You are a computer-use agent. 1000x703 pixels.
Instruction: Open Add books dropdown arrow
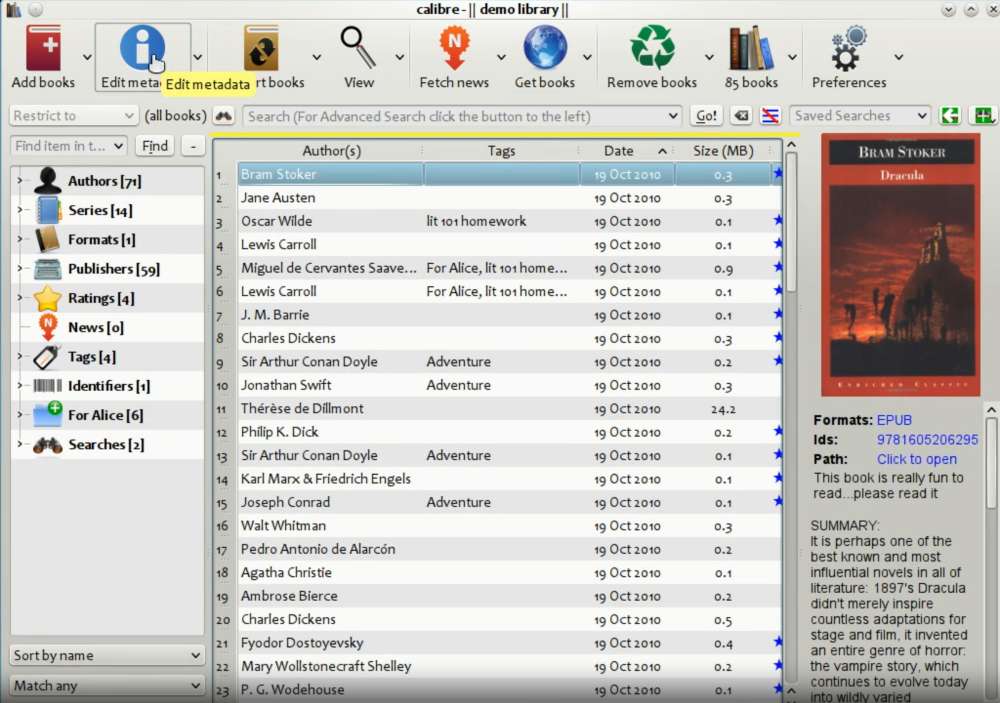point(87,57)
